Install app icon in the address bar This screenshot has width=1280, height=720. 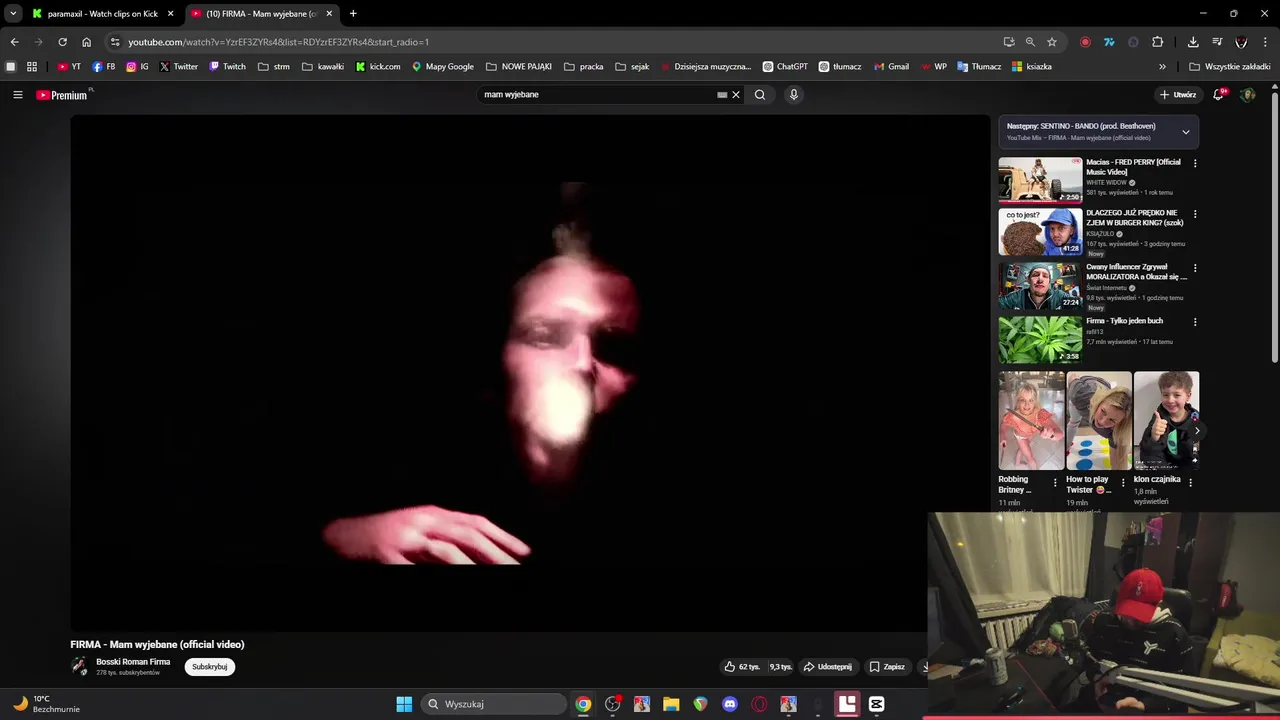[1009, 42]
